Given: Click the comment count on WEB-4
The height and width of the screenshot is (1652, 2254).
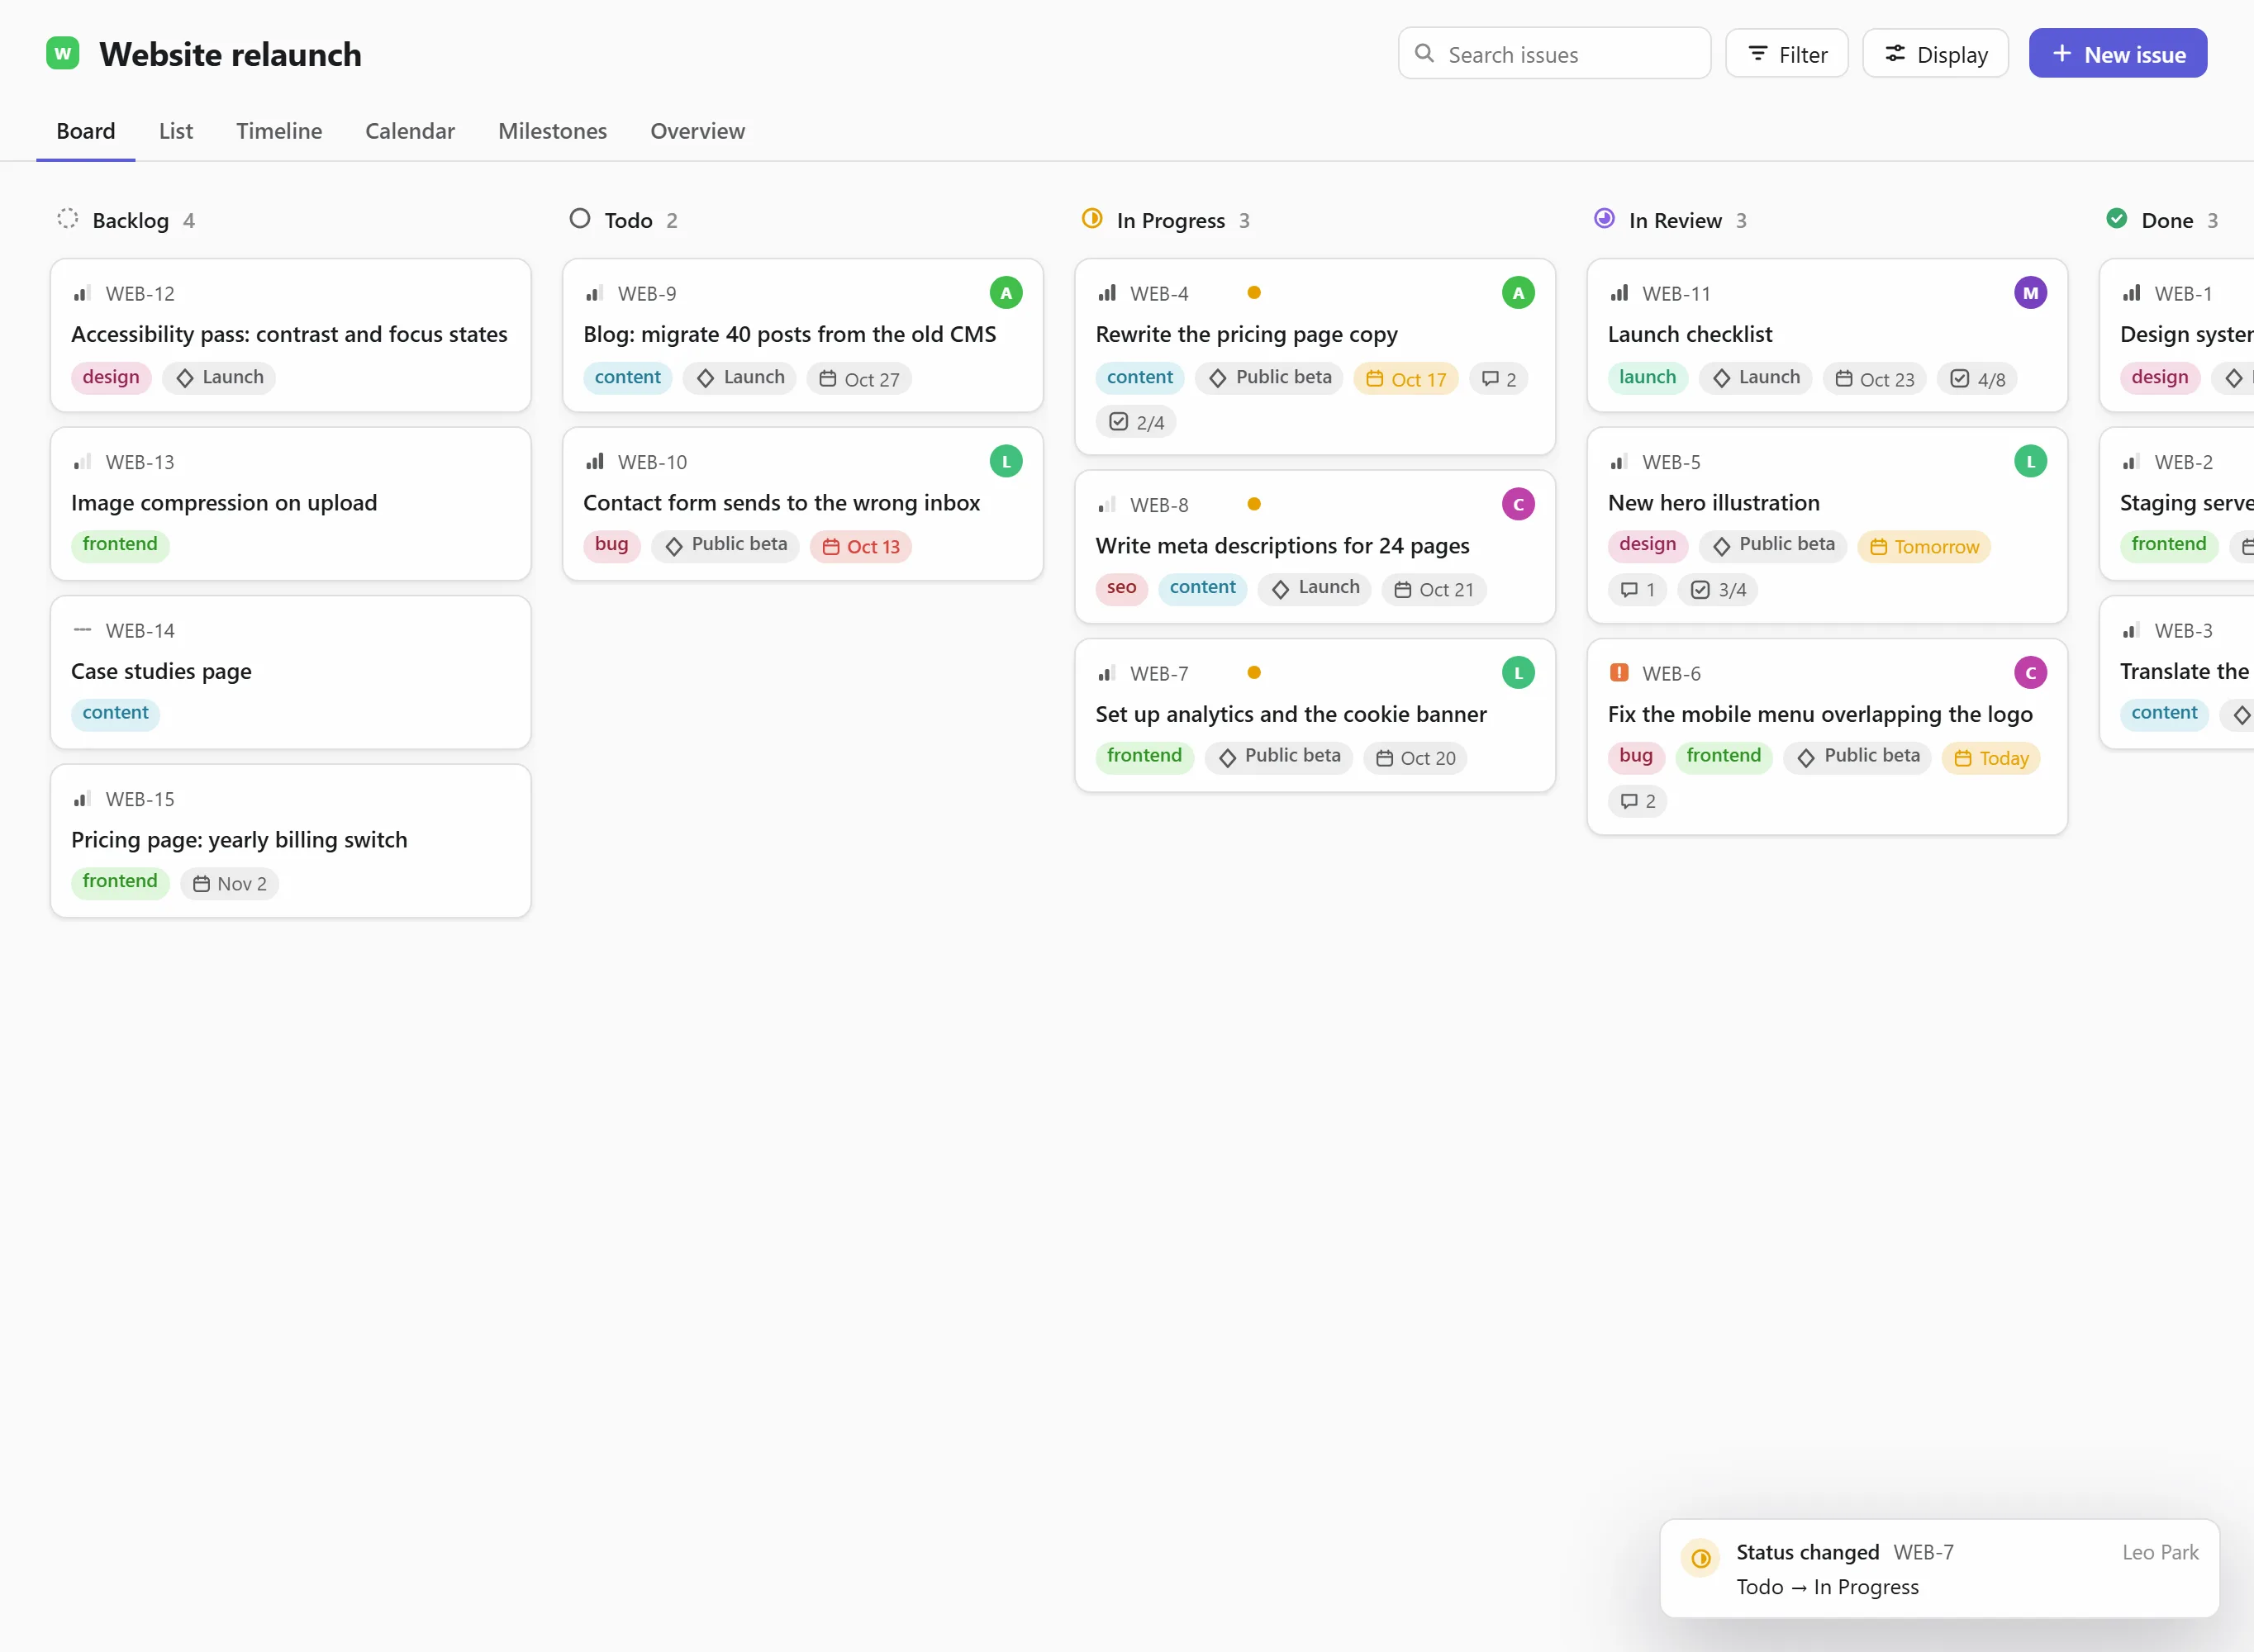Looking at the screenshot, I should (x=1499, y=379).
